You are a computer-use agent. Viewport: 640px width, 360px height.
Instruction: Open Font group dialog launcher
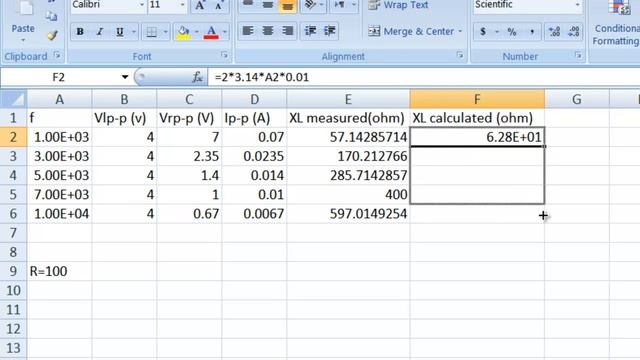point(224,55)
